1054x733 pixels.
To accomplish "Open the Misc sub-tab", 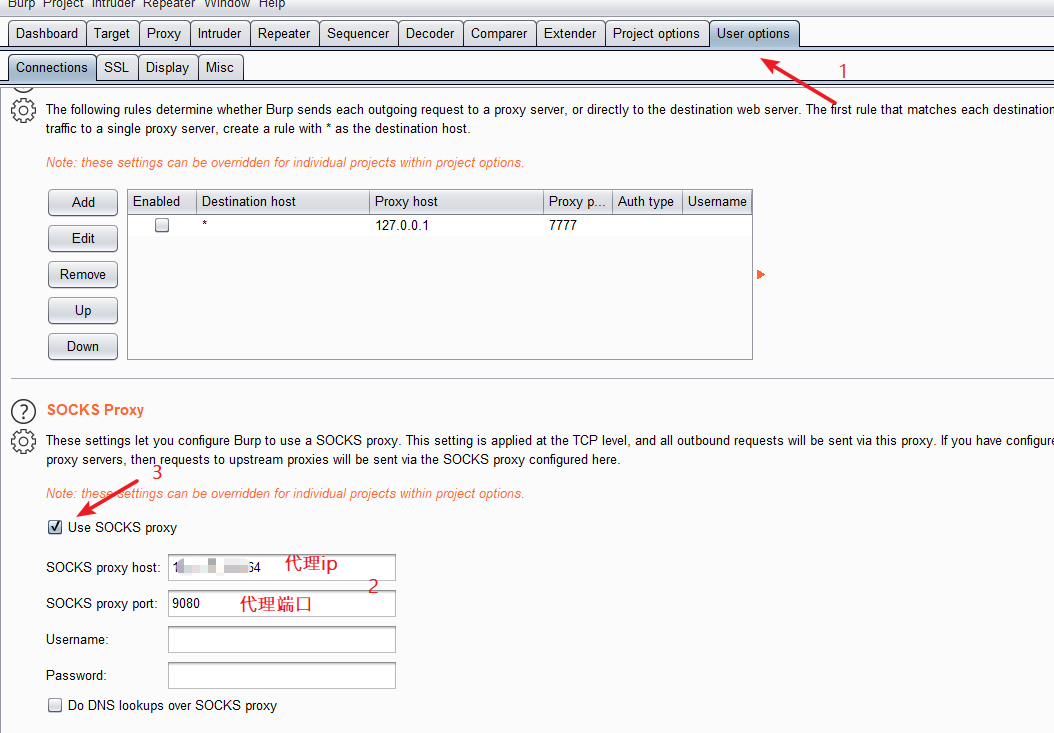I will (220, 68).
